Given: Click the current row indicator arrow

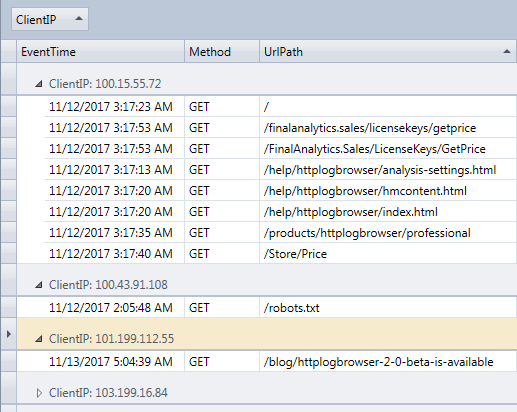Looking at the screenshot, I should tap(9, 334).
